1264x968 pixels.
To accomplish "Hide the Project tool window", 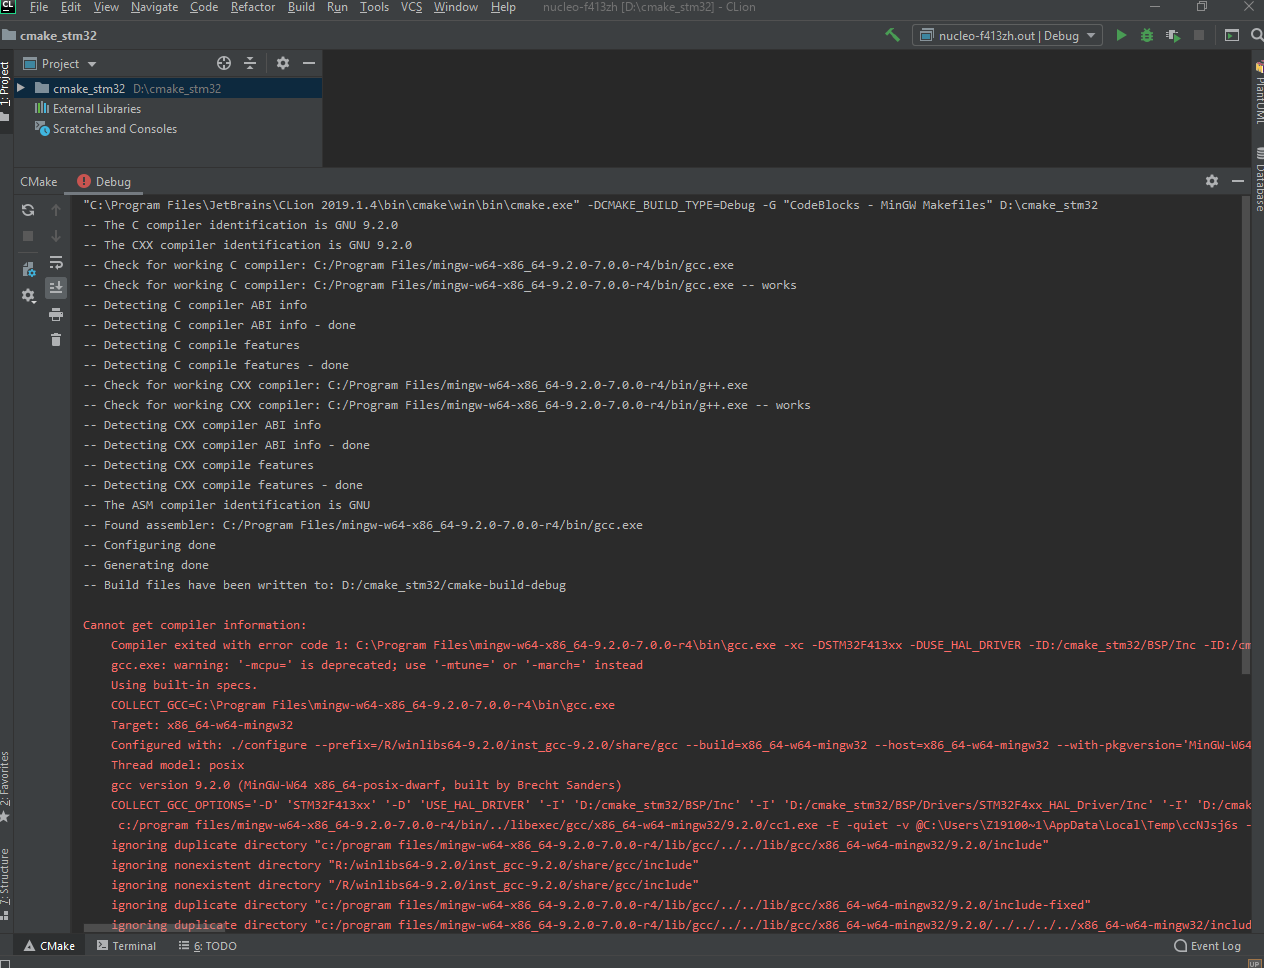I will (309, 63).
